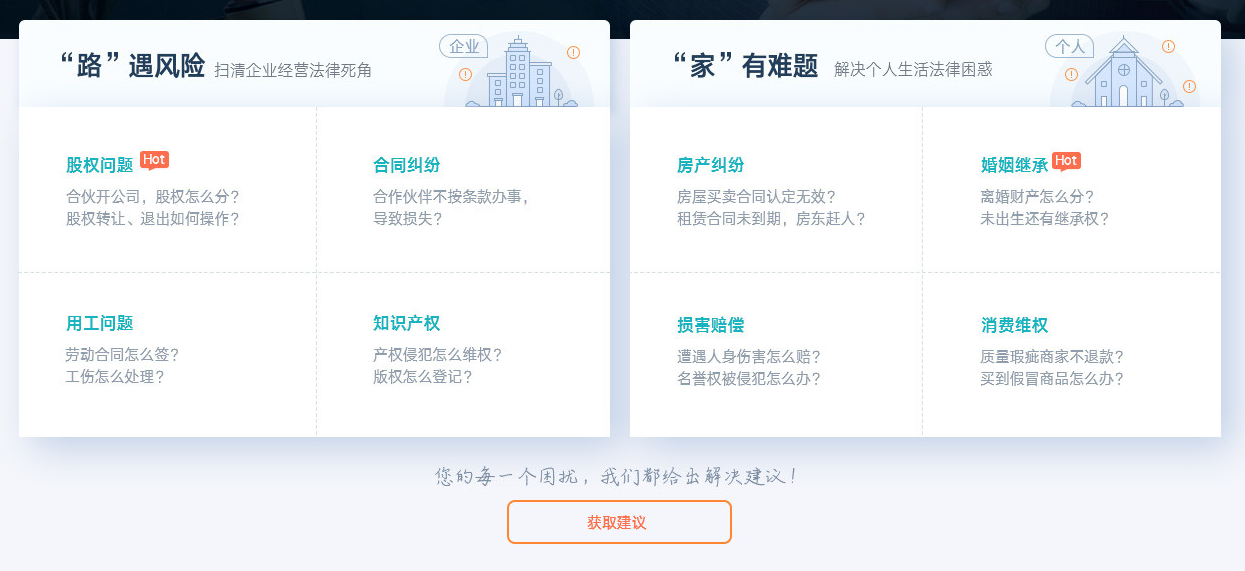Open the 知识产权 topic
This screenshot has height=571, width=1245.
click(x=406, y=323)
